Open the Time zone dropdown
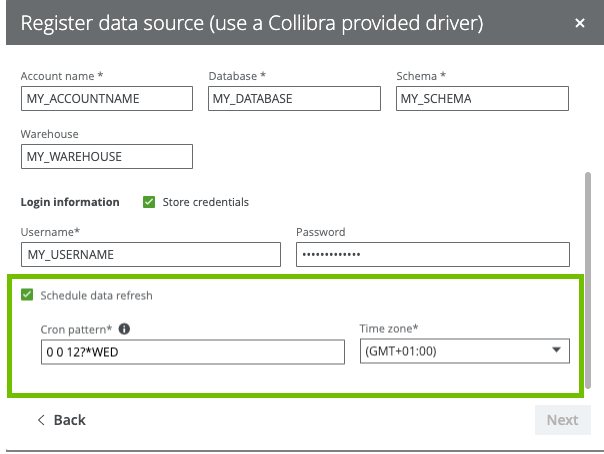The width and height of the screenshot is (604, 454). [x=464, y=351]
